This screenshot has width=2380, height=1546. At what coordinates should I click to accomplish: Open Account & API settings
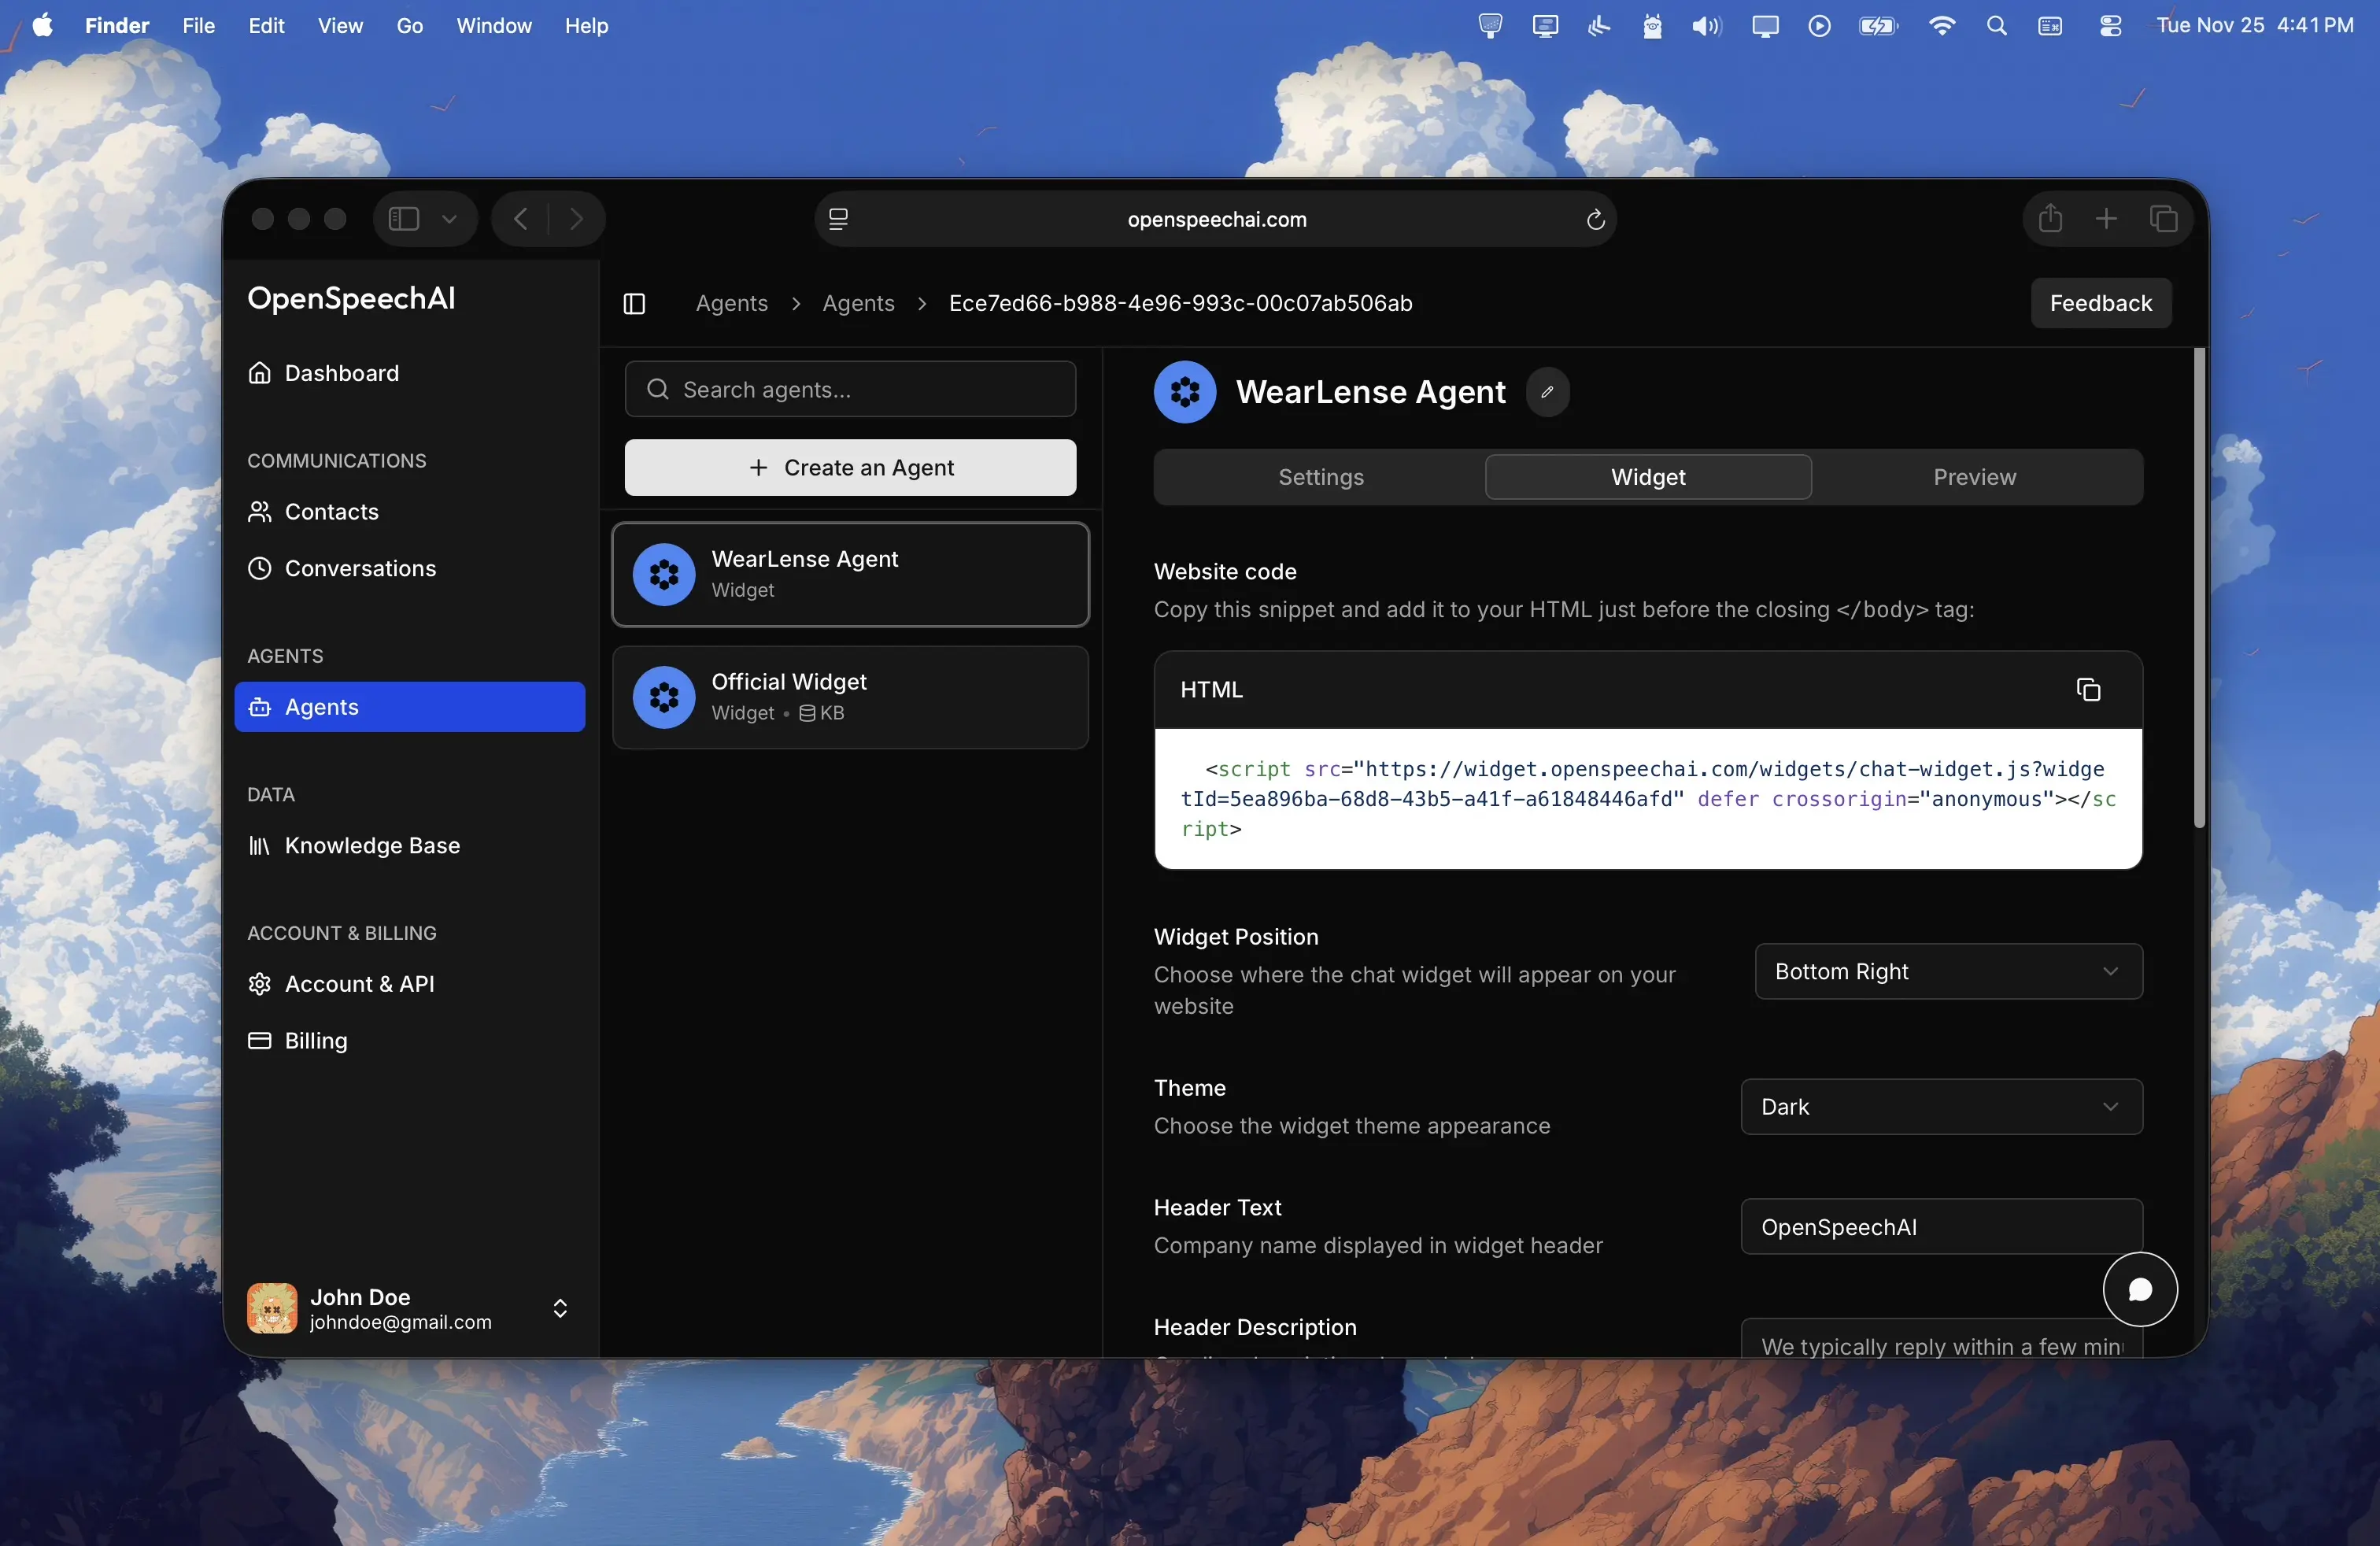409,983
